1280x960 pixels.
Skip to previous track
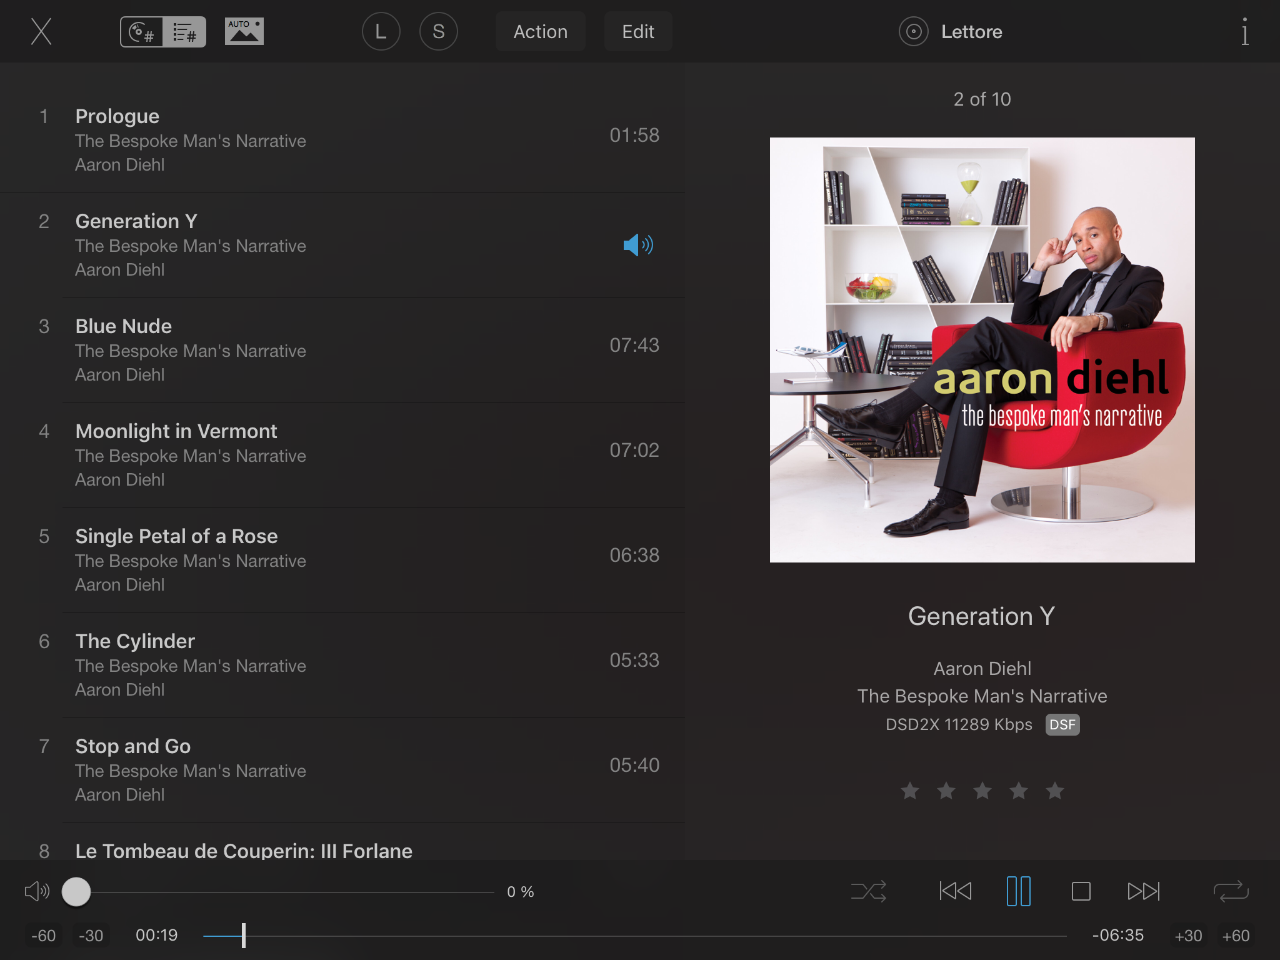(x=955, y=891)
